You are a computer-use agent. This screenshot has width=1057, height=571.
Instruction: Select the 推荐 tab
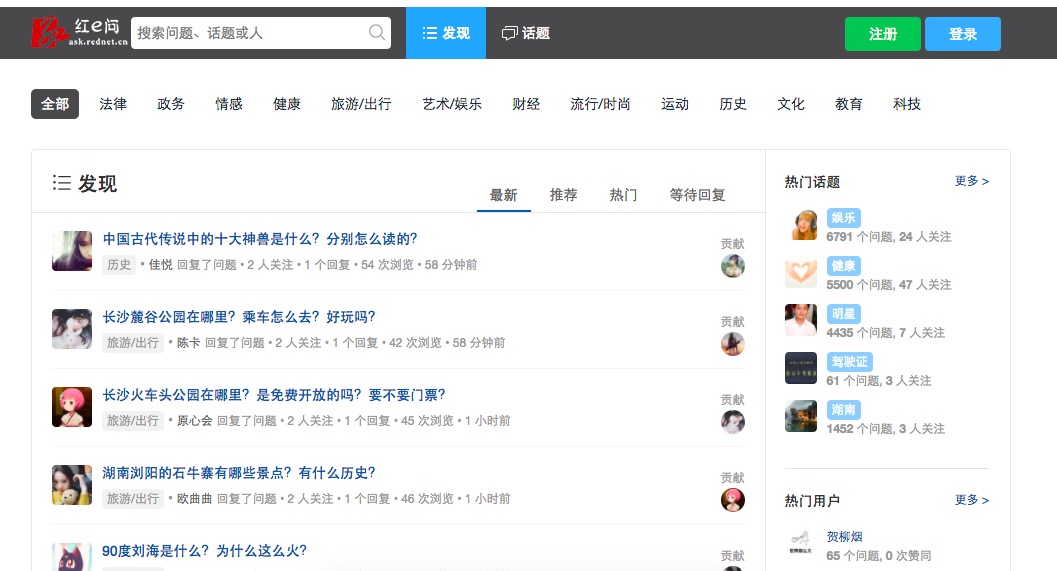coord(563,195)
